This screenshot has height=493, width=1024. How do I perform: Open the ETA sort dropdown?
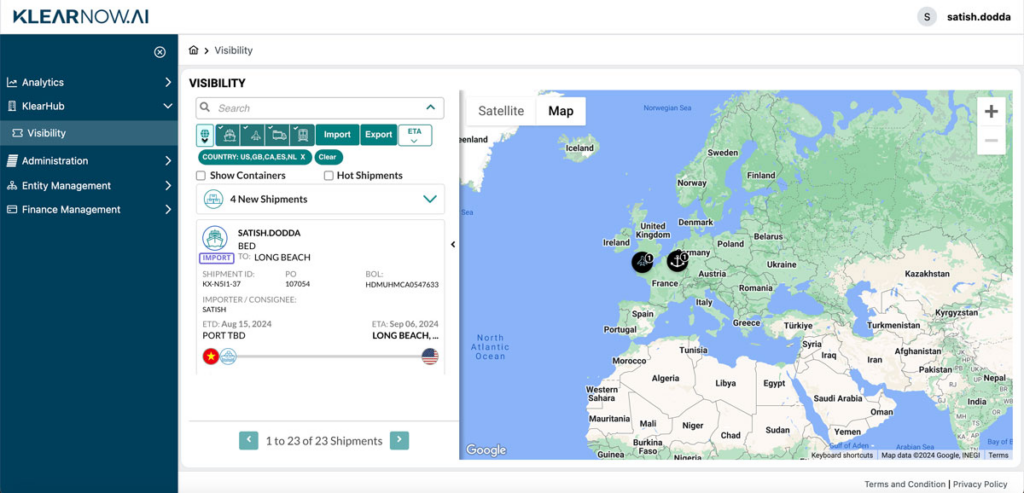click(x=414, y=135)
